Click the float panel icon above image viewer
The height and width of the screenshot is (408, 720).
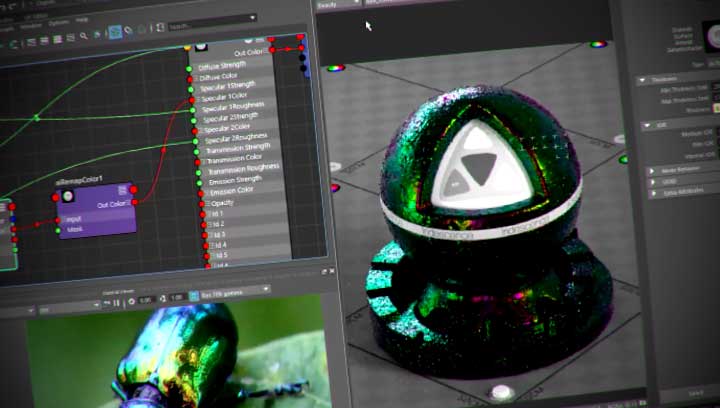(x=323, y=271)
